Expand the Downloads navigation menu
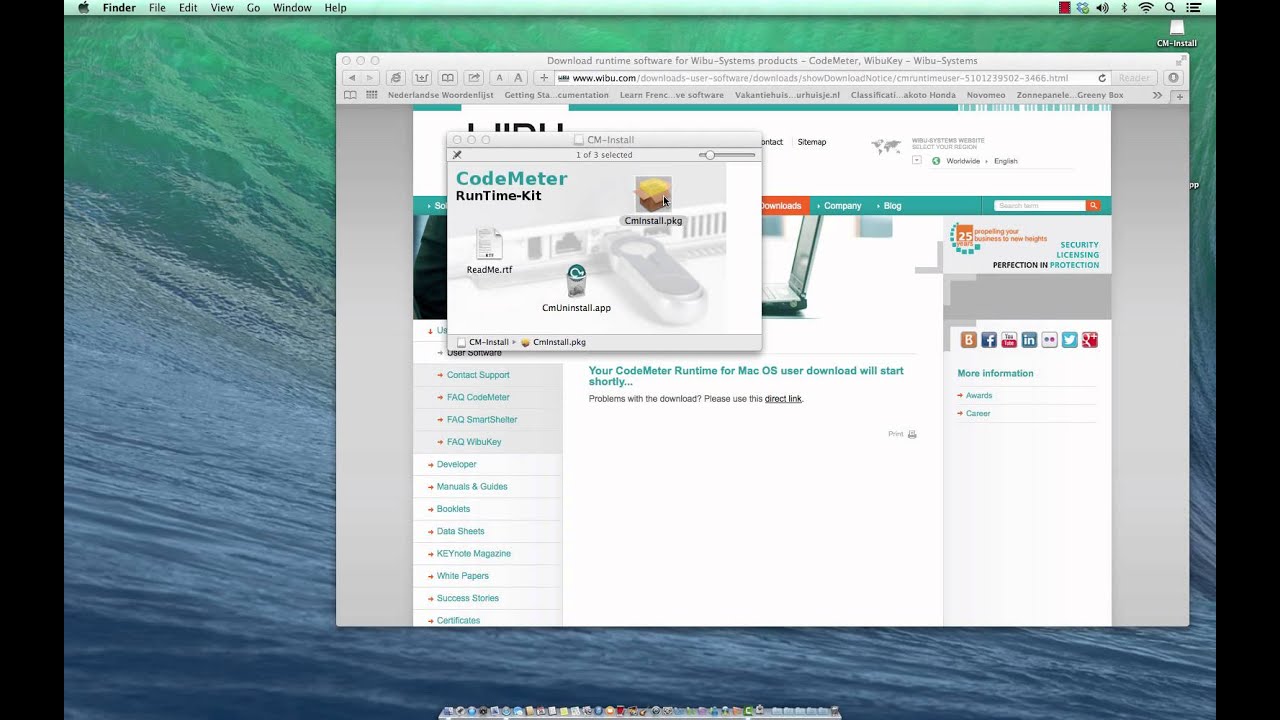1280x720 pixels. pos(780,206)
